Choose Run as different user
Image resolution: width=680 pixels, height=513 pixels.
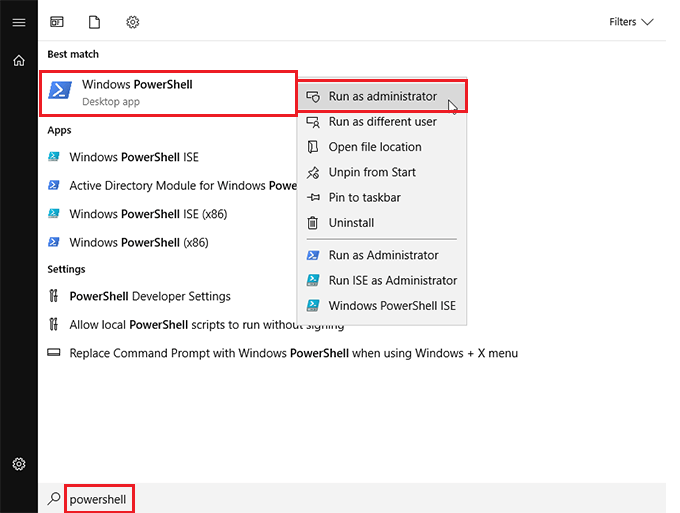pyautogui.click(x=382, y=122)
